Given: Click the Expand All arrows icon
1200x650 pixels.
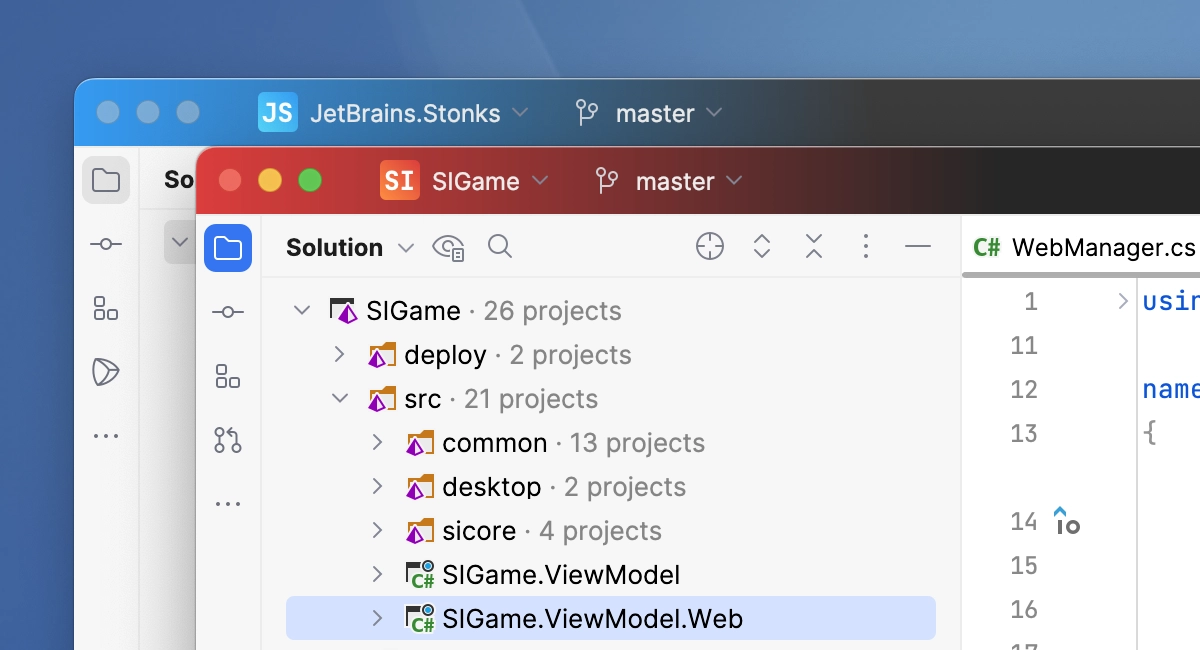Looking at the screenshot, I should tap(762, 247).
